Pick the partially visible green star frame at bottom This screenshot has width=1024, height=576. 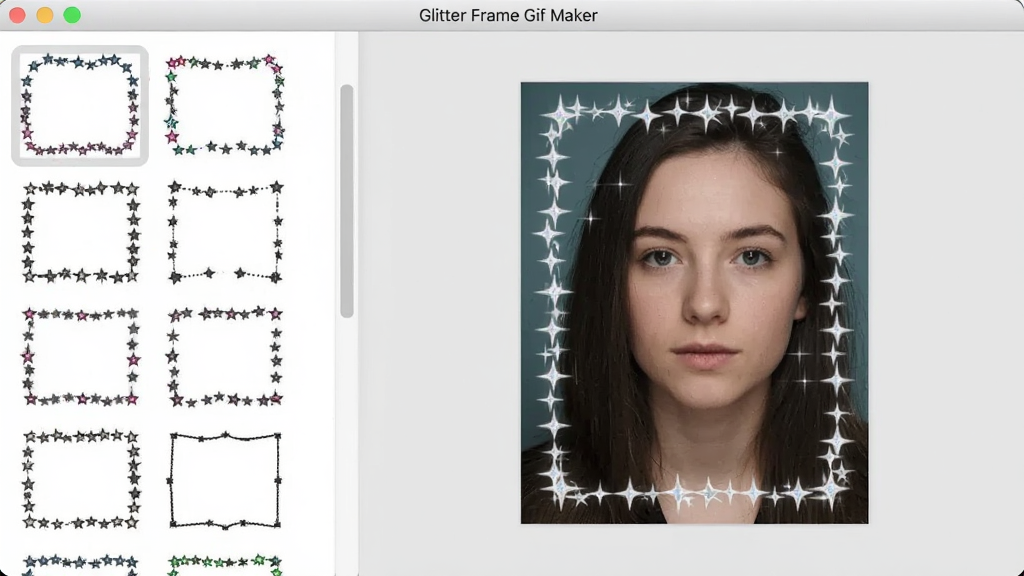pos(225,565)
